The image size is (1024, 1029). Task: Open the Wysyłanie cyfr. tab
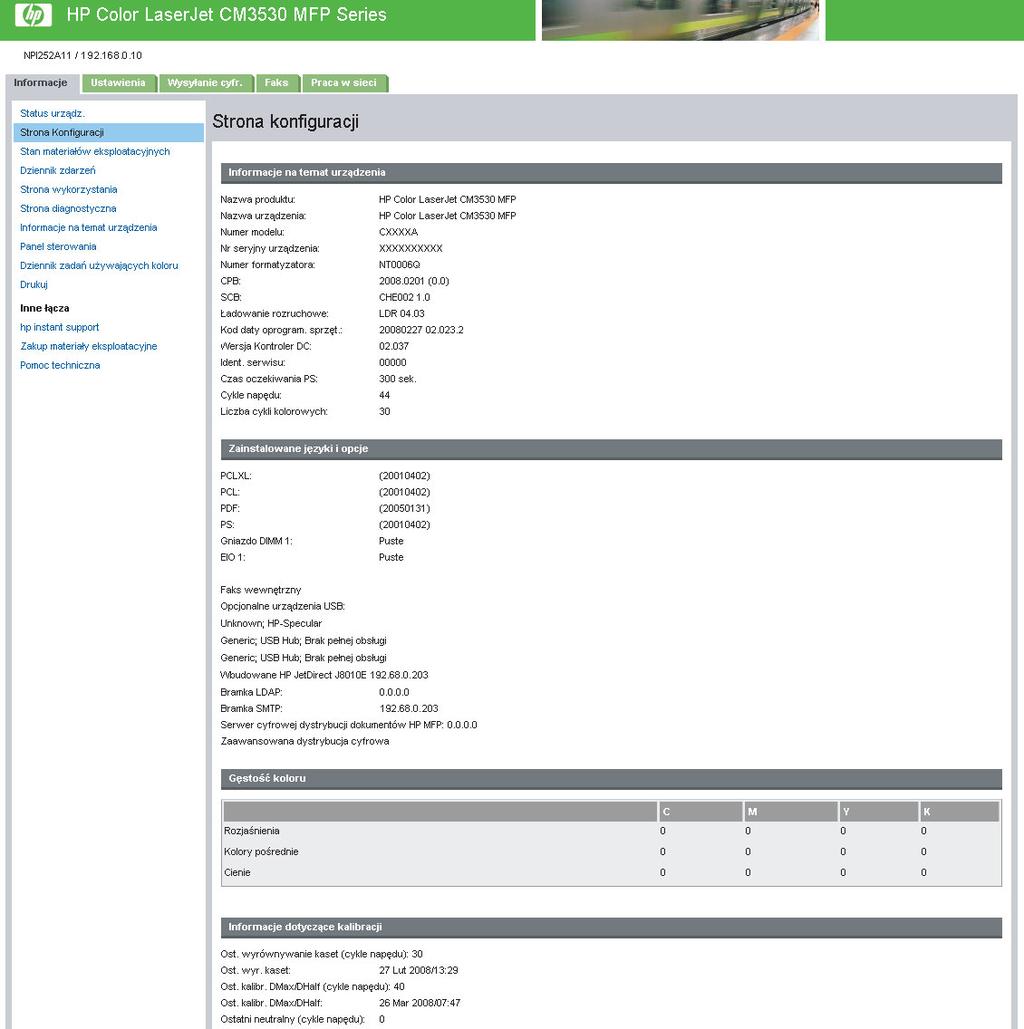pos(205,83)
